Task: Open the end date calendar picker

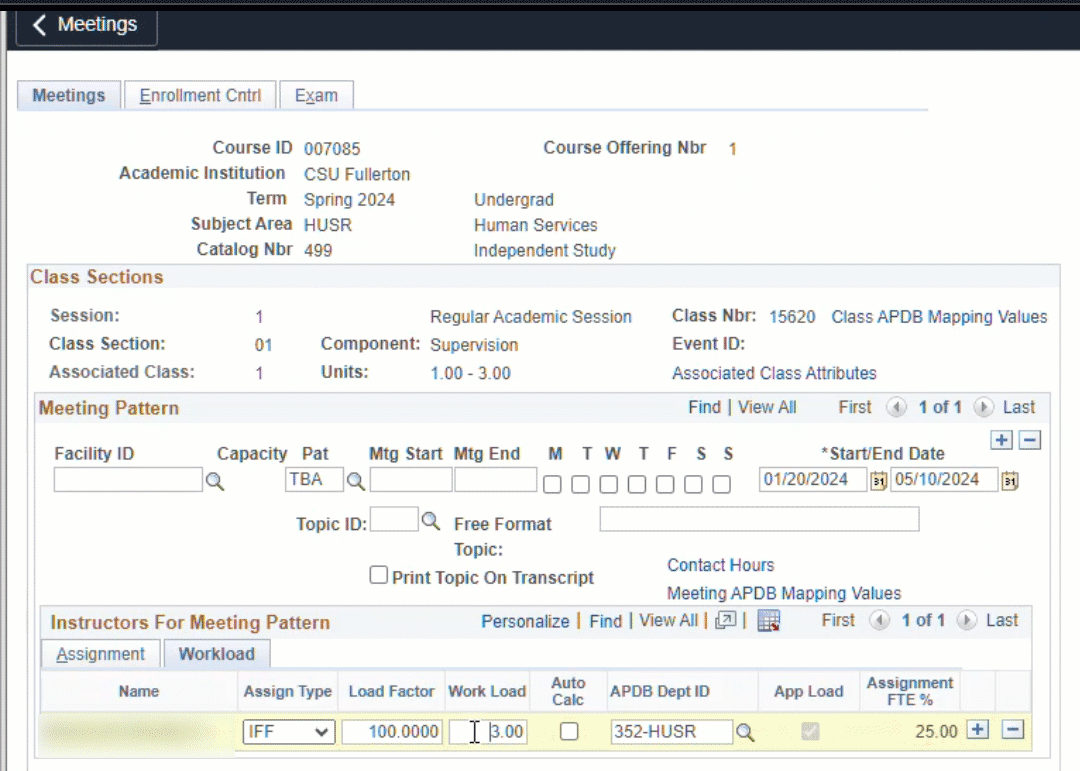Action: click(x=1010, y=481)
